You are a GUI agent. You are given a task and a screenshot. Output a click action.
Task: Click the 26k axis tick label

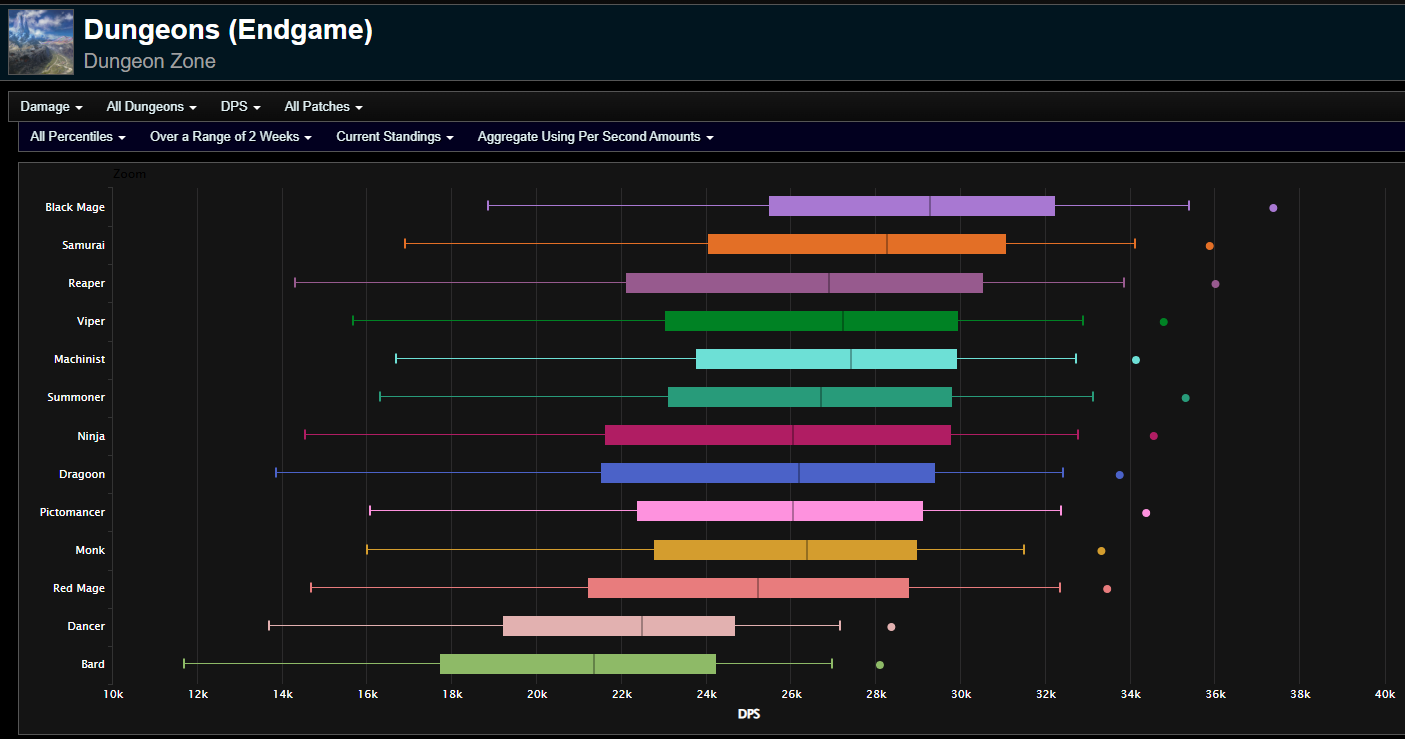click(x=791, y=694)
